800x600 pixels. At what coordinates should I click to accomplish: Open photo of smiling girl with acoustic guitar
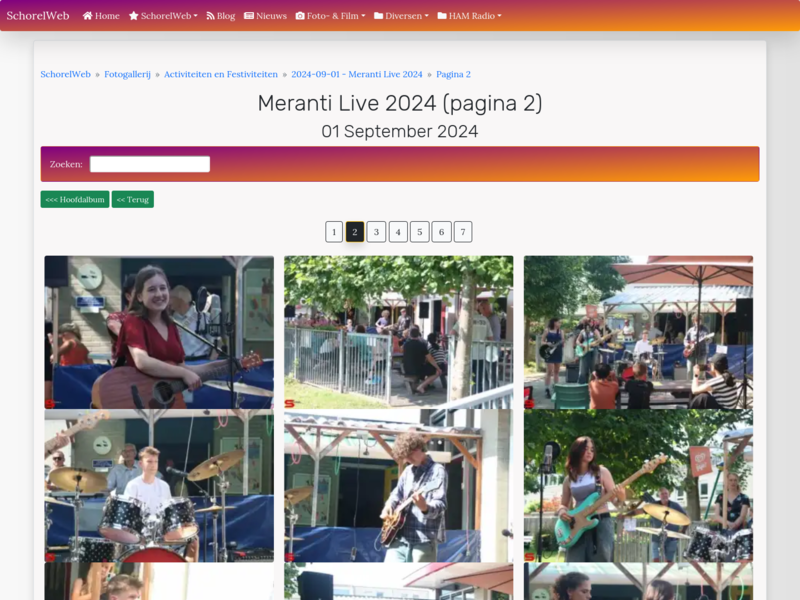coord(159,332)
